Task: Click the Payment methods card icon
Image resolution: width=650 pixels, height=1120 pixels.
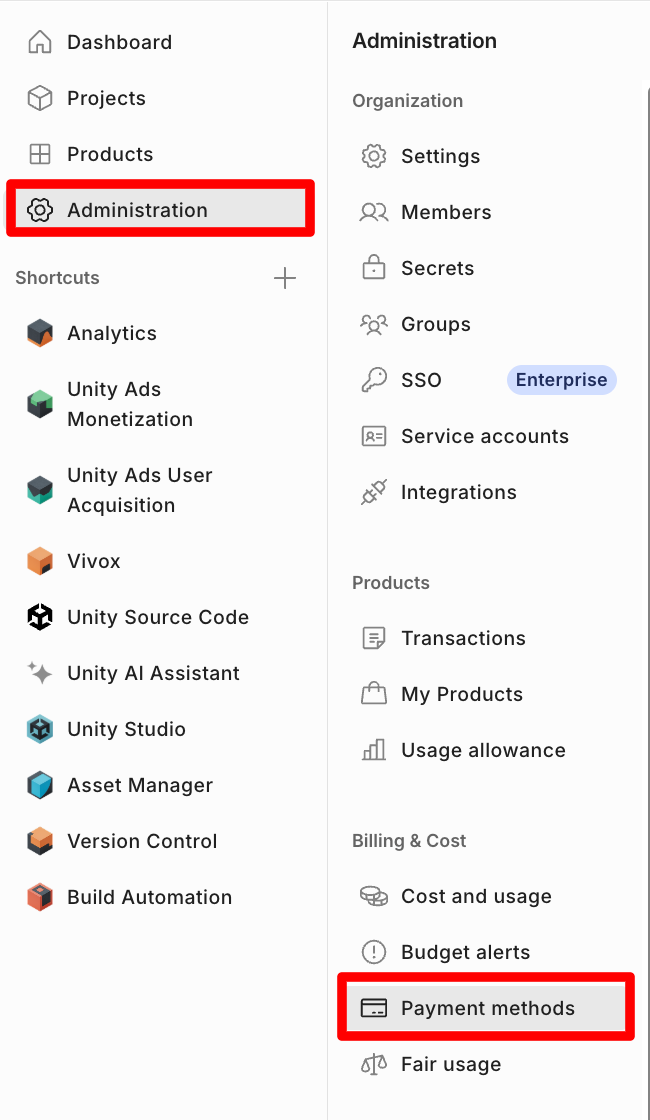Action: coord(374,1008)
